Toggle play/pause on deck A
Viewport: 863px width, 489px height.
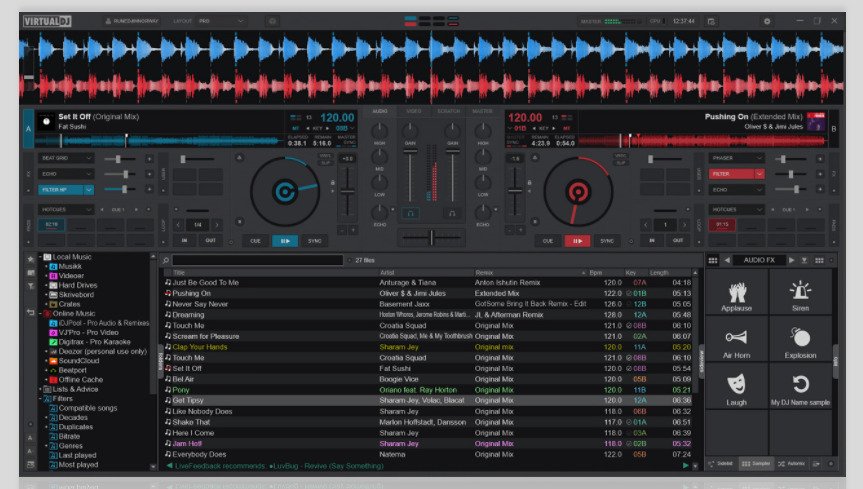pyautogui.click(x=285, y=241)
